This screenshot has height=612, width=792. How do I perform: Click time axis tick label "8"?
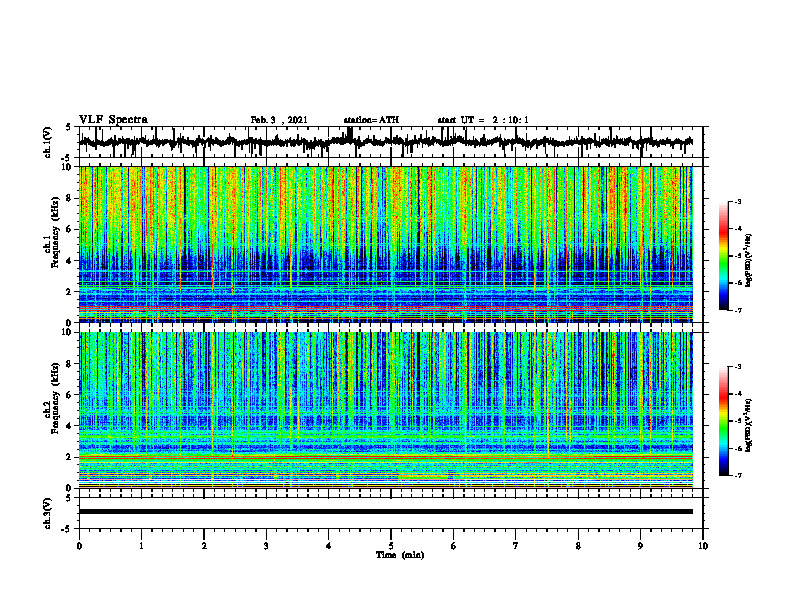[x=578, y=546]
